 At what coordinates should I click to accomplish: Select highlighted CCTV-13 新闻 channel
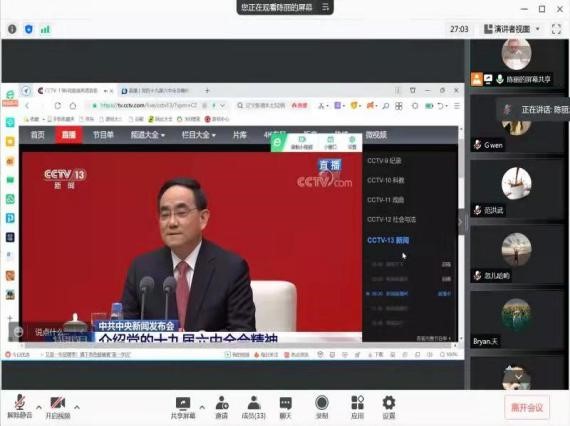click(388, 240)
